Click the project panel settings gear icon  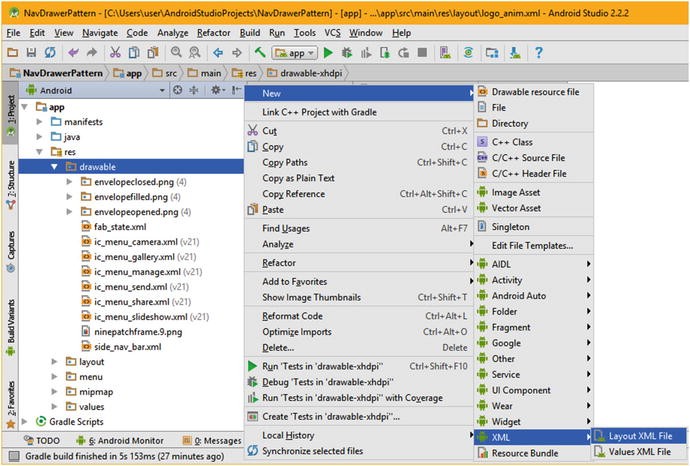[x=216, y=90]
